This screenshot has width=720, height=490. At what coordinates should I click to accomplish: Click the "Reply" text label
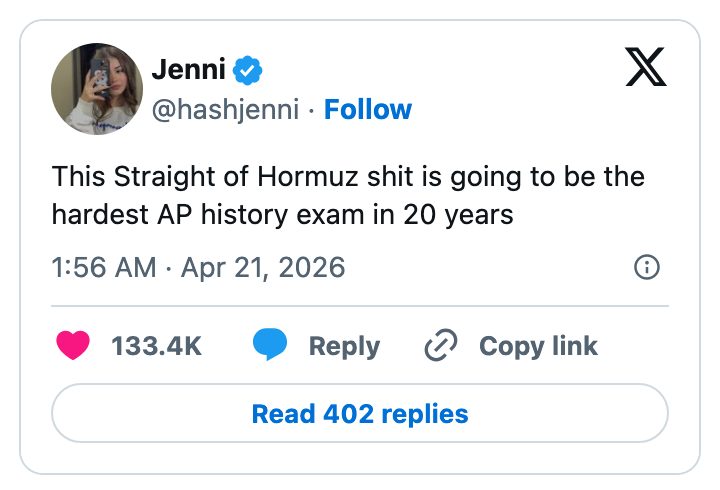coord(344,346)
